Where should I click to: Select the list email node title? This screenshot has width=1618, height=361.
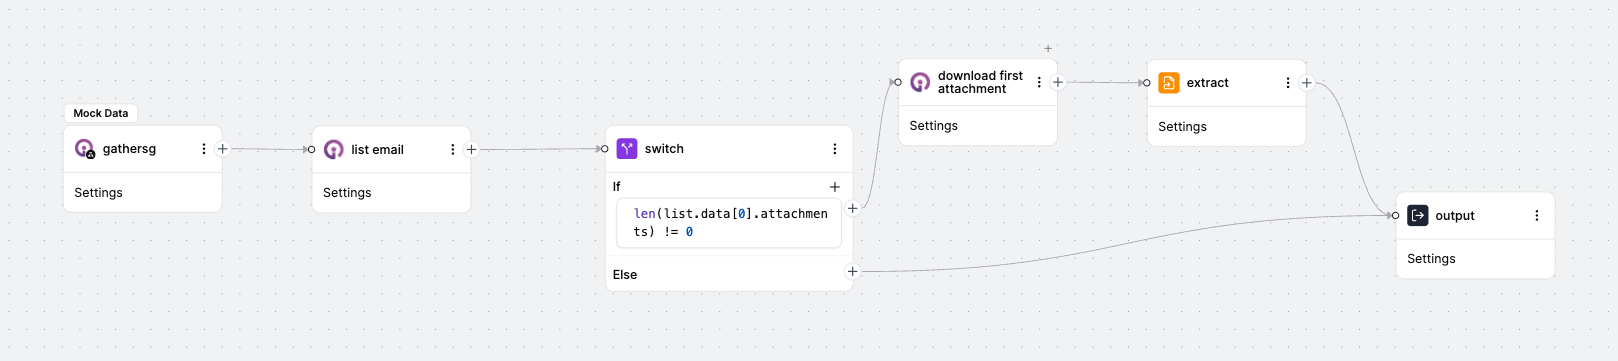pyautogui.click(x=377, y=150)
